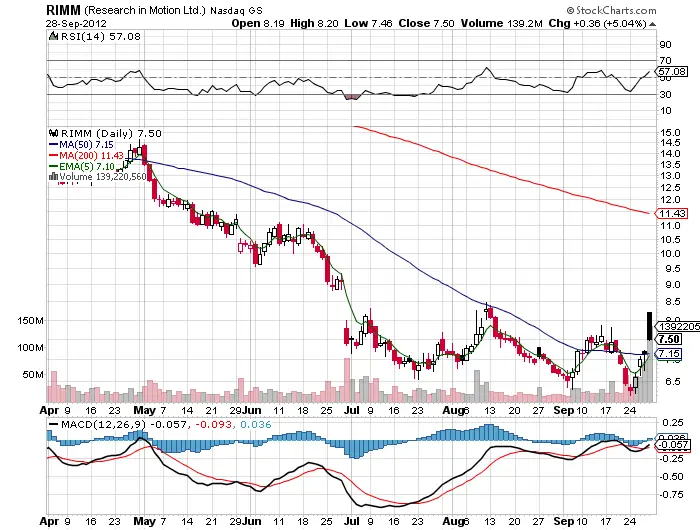The image size is (700, 530).
Task: Click the up triangle next to the change percentage
Action: pos(652,24)
